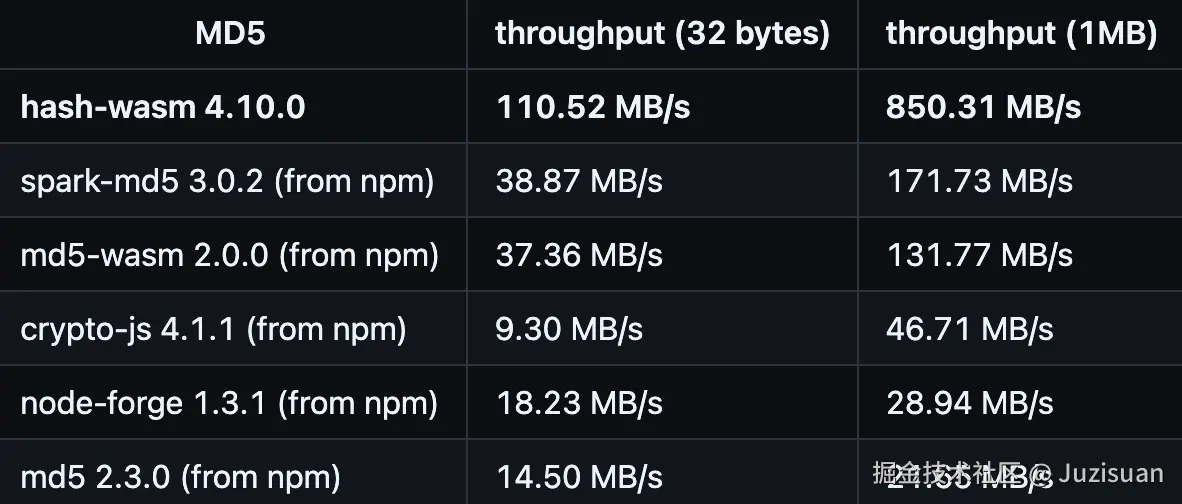Click the 28.94 MB/s value
The height and width of the screenshot is (504, 1182).
(969, 403)
